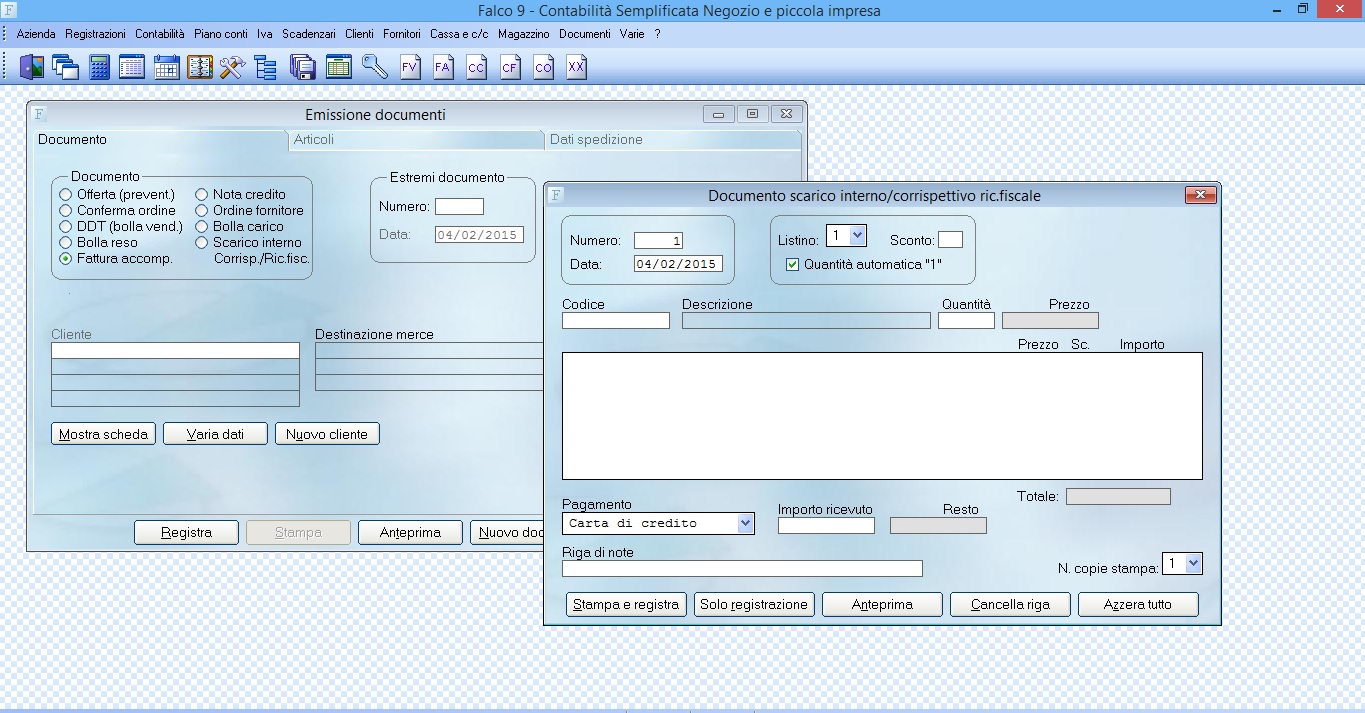1365x713 pixels.
Task: Select the Ordine fornitore radio button
Action: [x=202, y=210]
